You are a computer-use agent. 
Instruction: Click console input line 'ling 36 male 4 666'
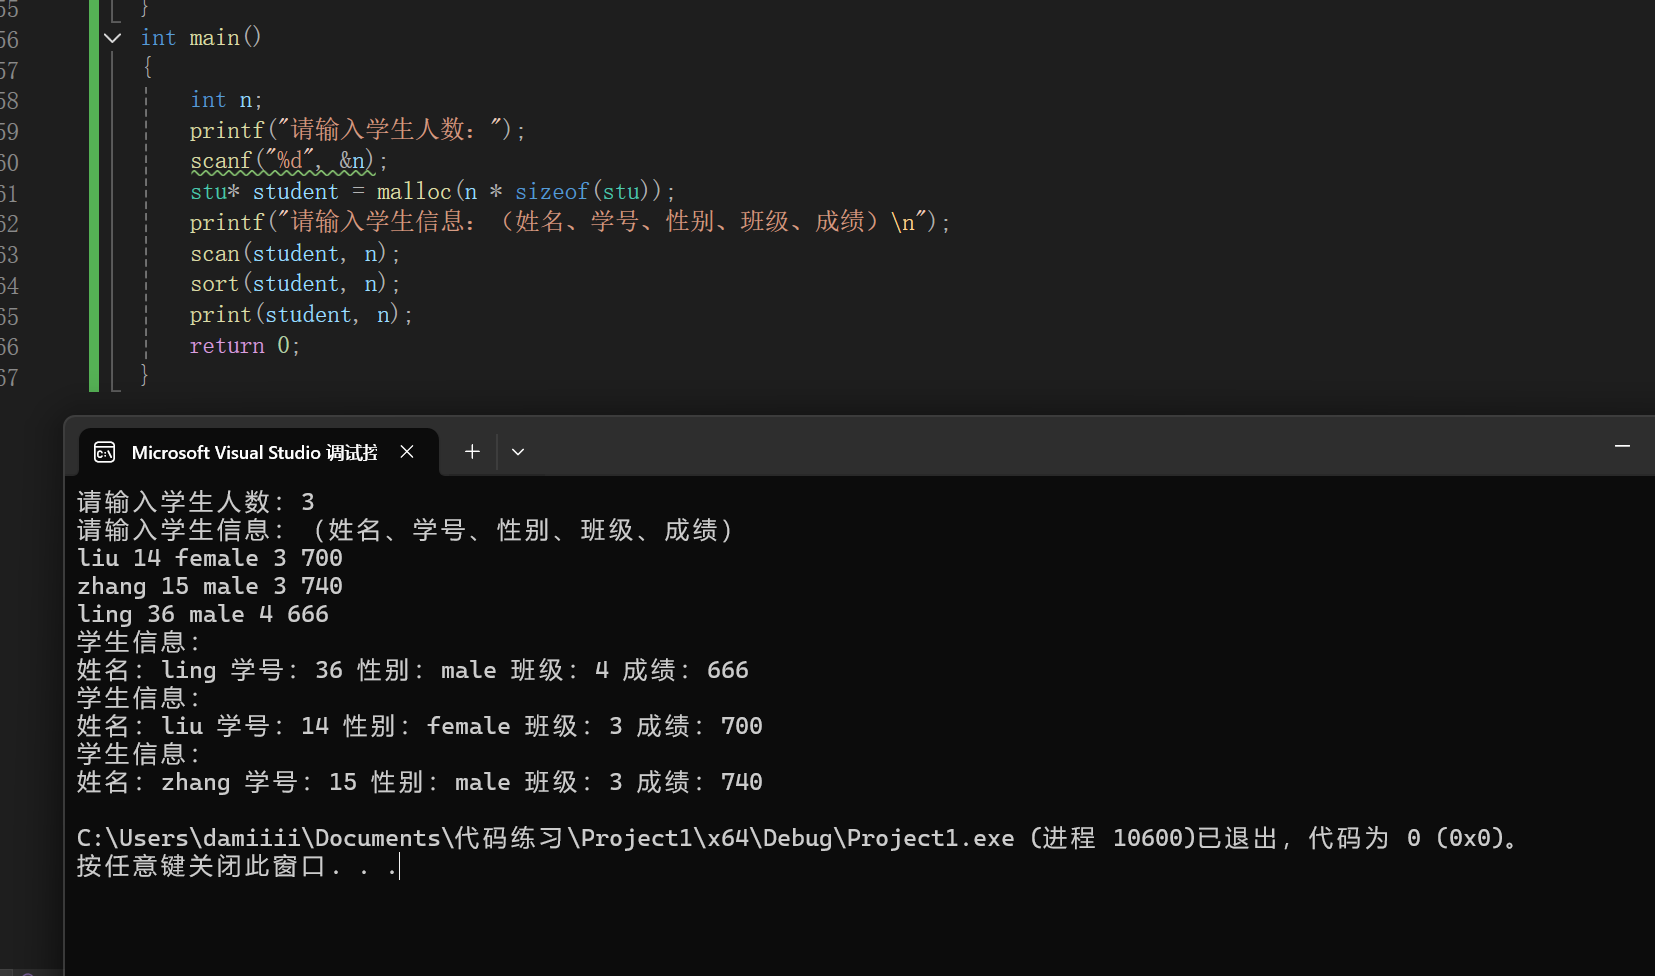point(203,614)
